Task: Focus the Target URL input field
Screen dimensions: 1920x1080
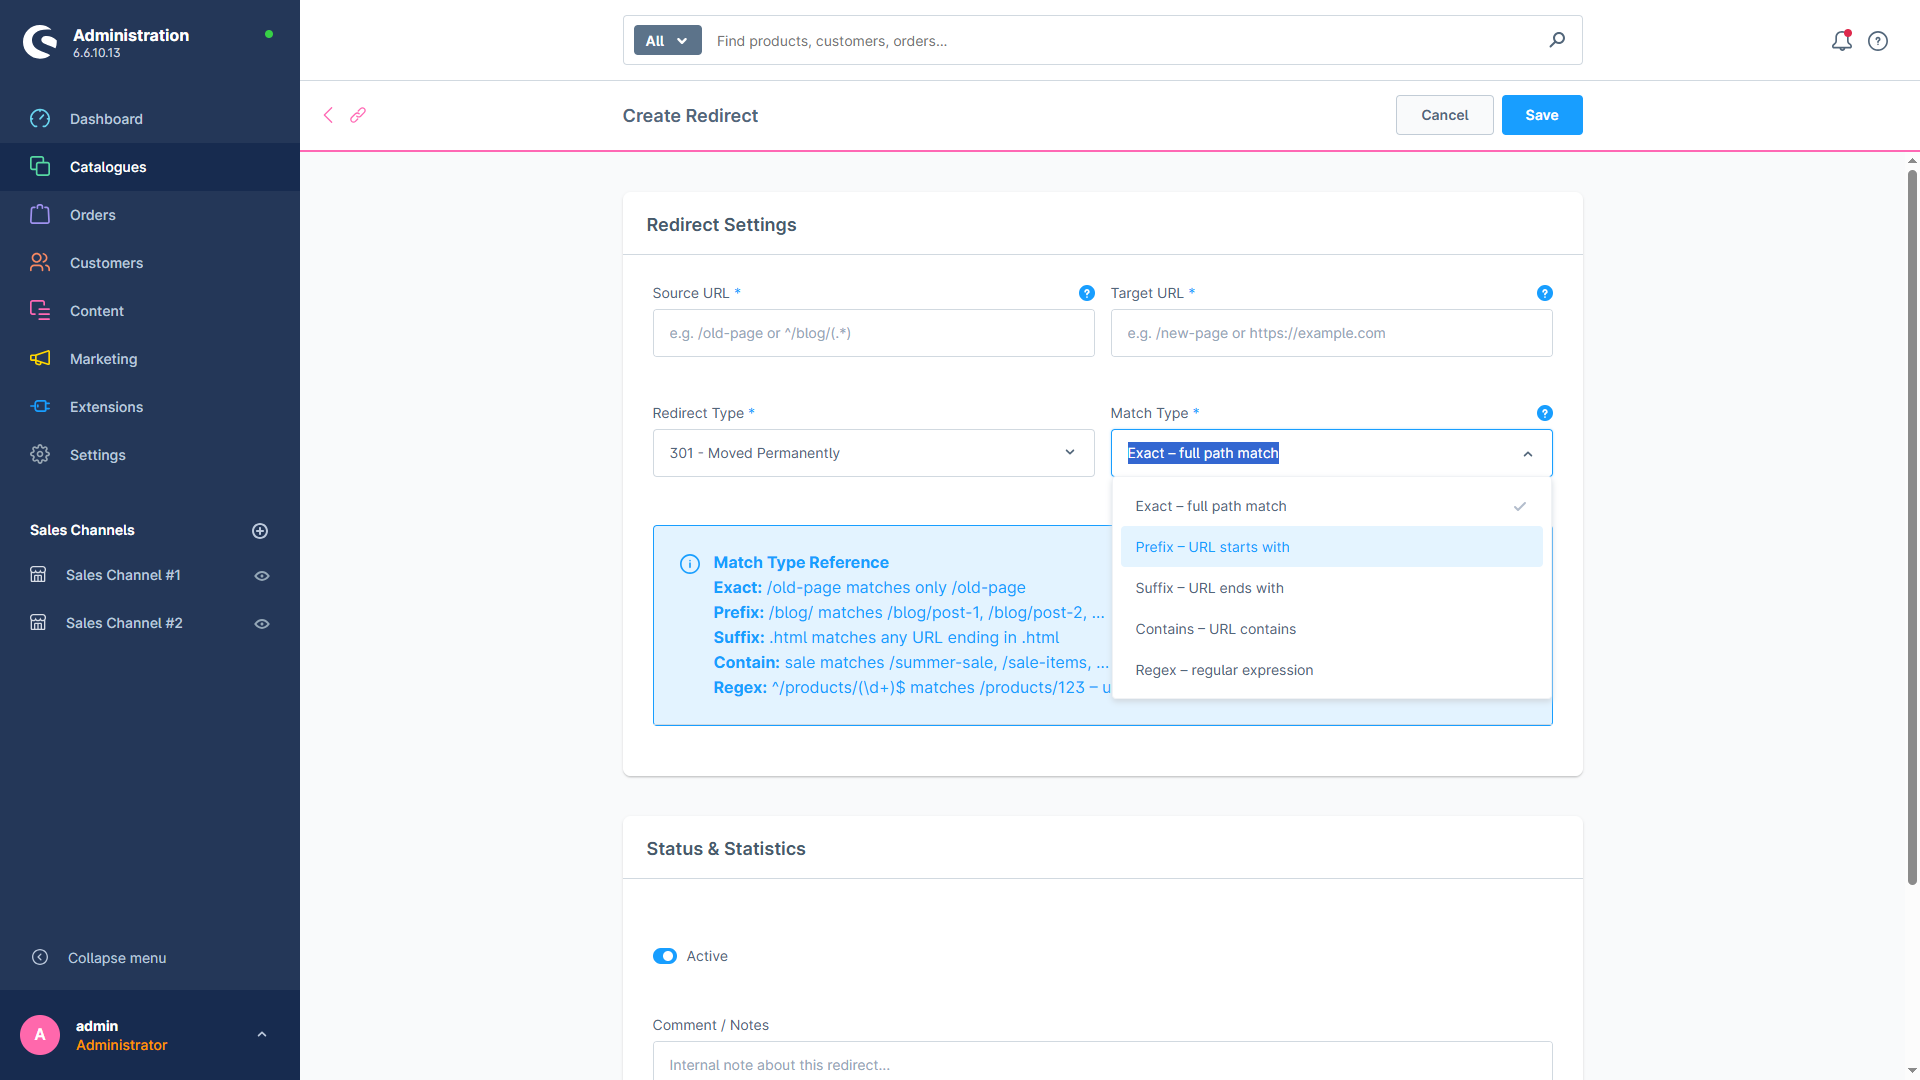Action: click(1331, 333)
